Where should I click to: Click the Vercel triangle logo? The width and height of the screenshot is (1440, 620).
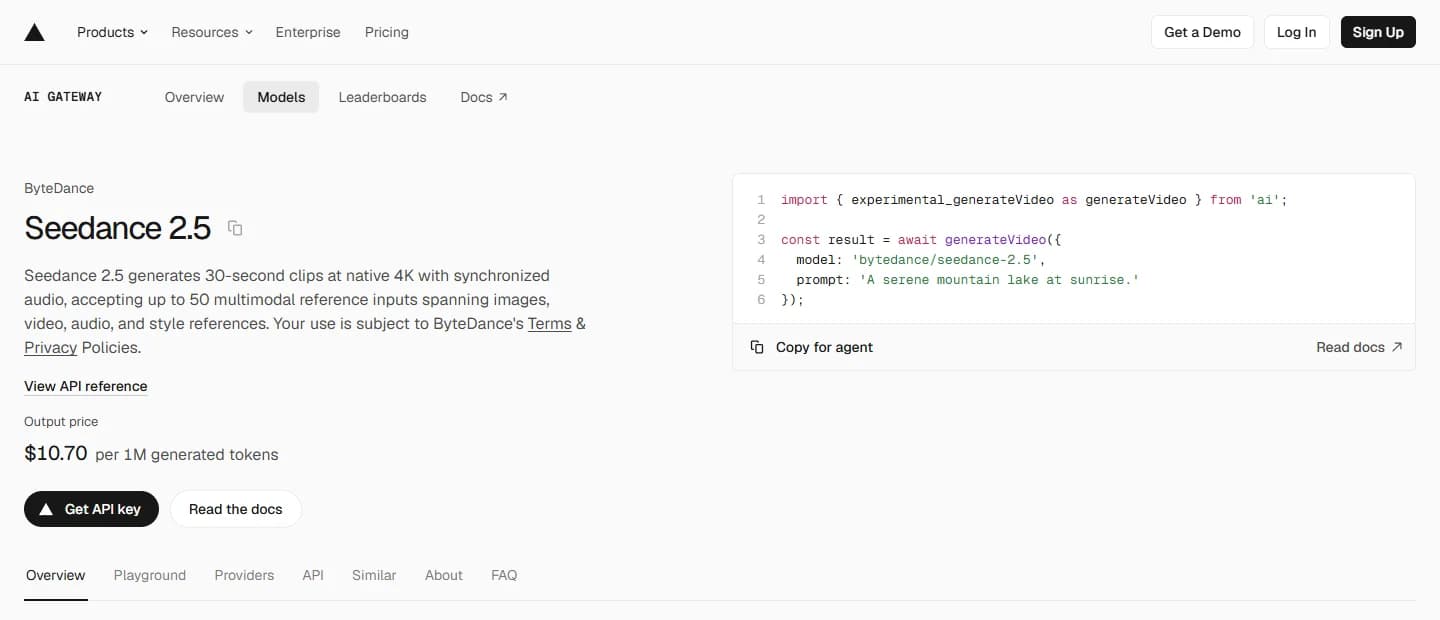pos(34,32)
